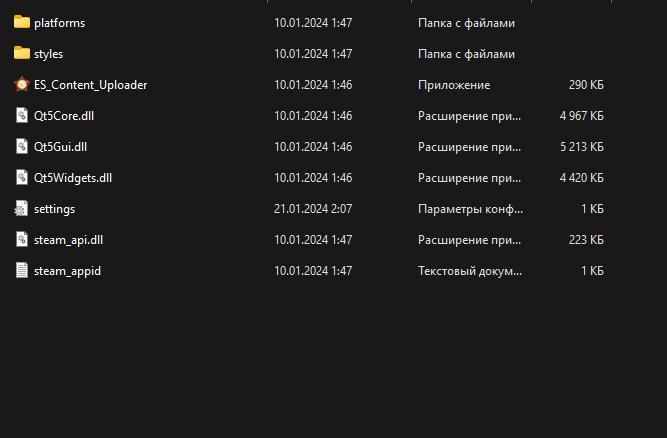The width and height of the screenshot is (667, 438).
Task: Click the Qt5Widgets.dll size 4 420 КБ
Action: click(581, 178)
